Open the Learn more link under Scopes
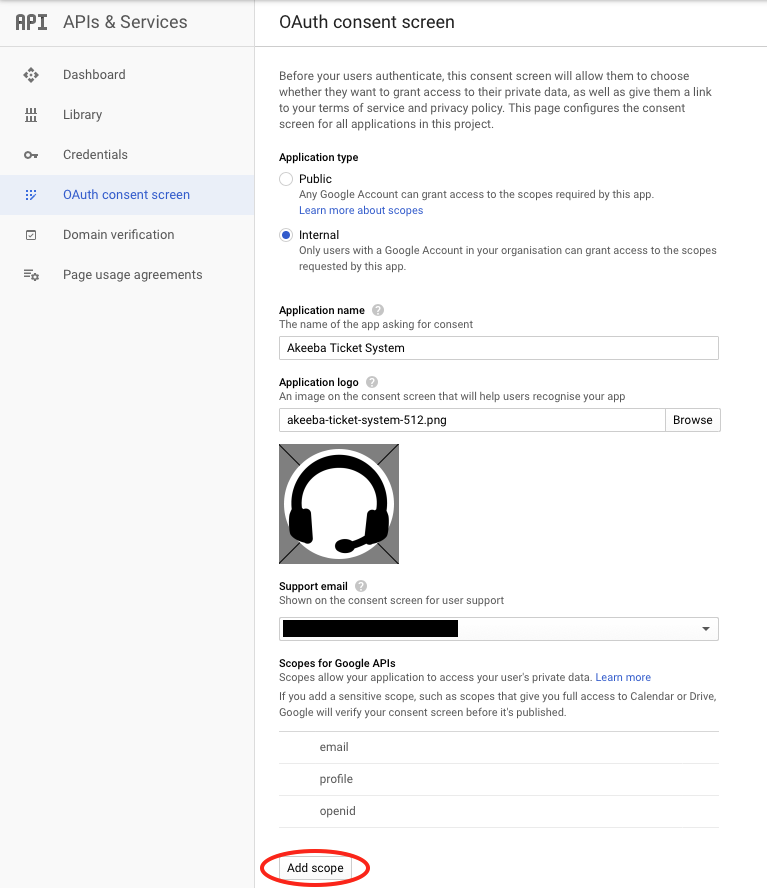This screenshot has height=888, width=767. coord(623,677)
